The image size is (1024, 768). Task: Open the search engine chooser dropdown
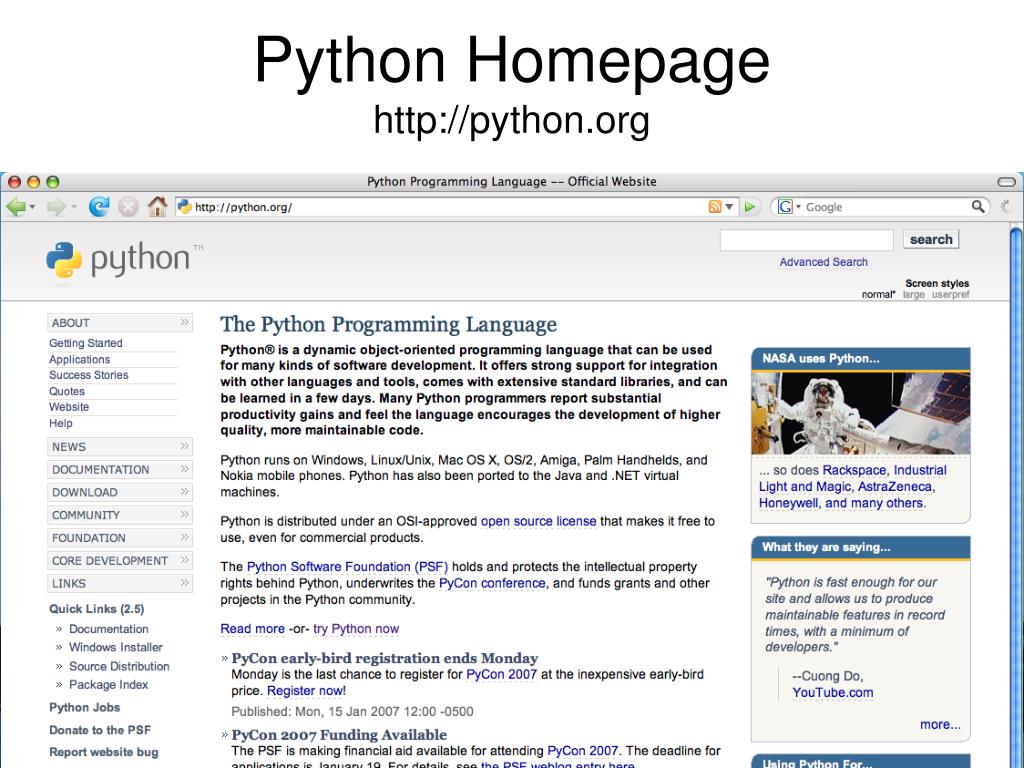coord(798,207)
